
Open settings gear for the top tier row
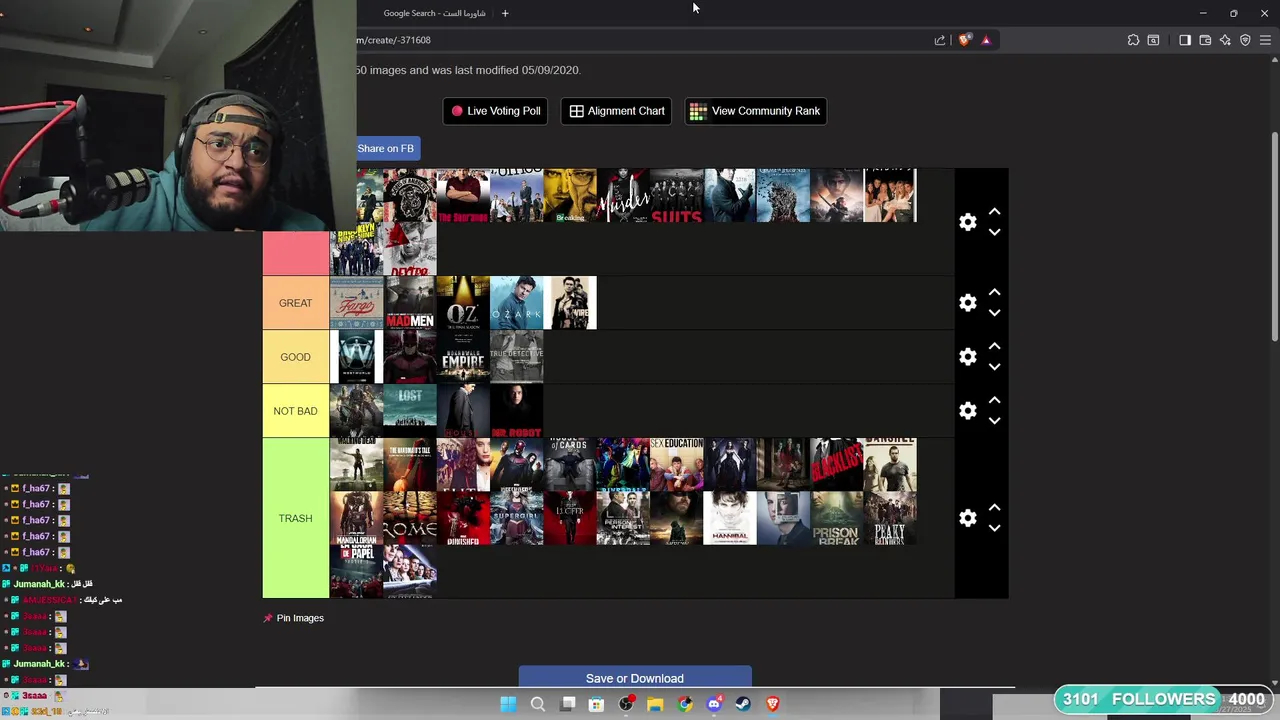pos(967,222)
